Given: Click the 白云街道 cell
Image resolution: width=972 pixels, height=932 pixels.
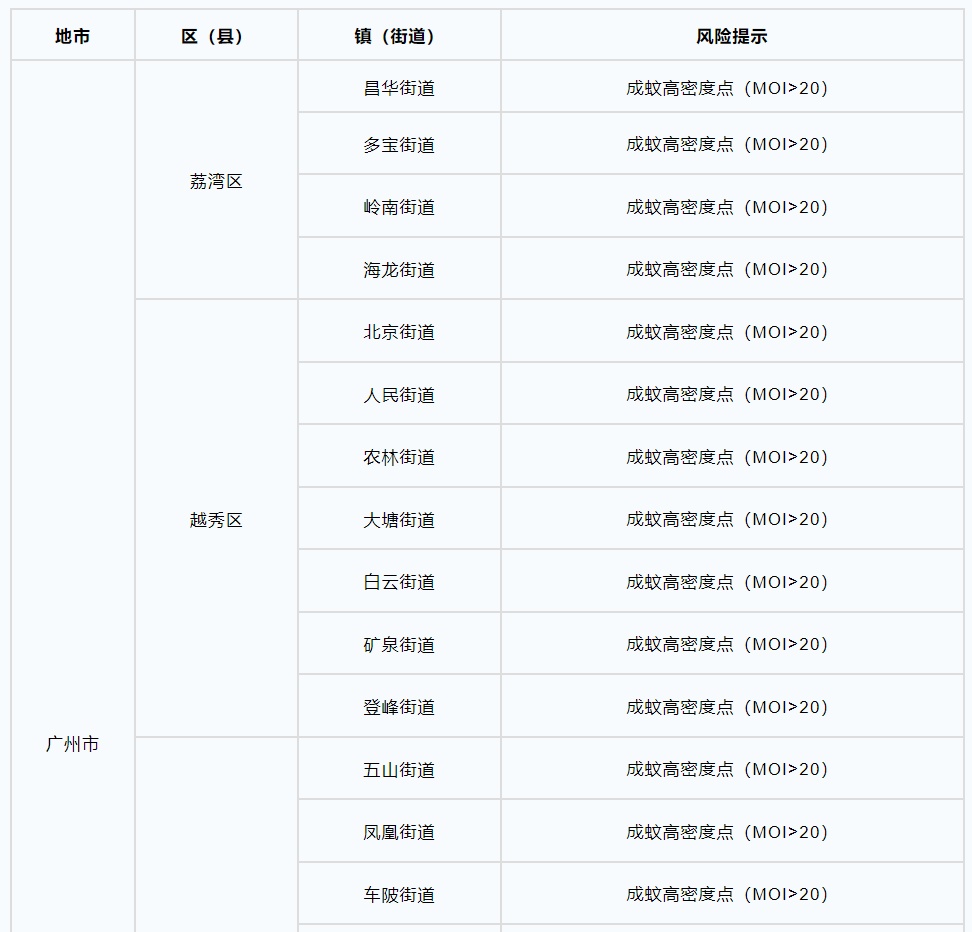Looking at the screenshot, I should 398,581.
